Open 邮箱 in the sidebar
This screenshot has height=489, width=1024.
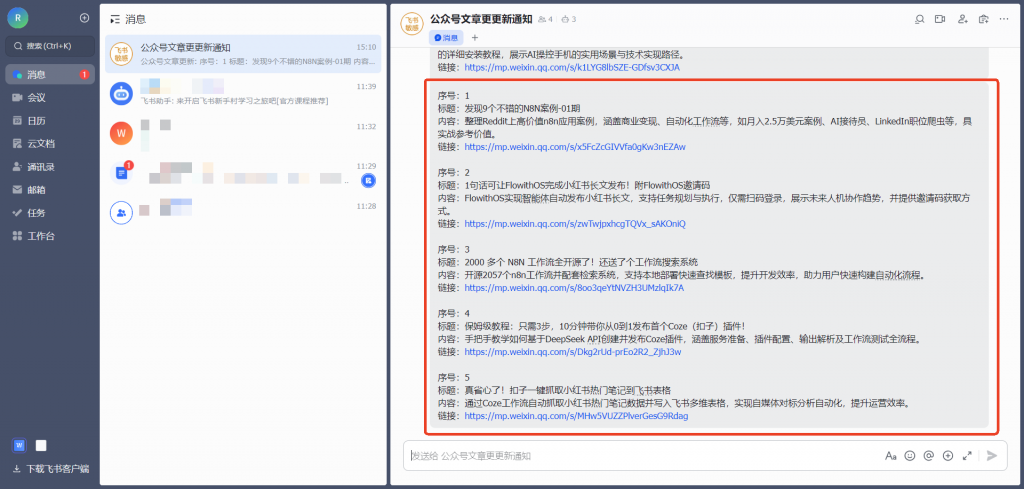[50, 190]
